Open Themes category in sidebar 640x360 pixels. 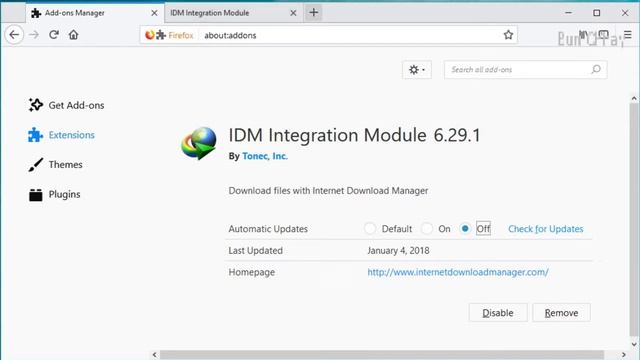click(x=56, y=164)
